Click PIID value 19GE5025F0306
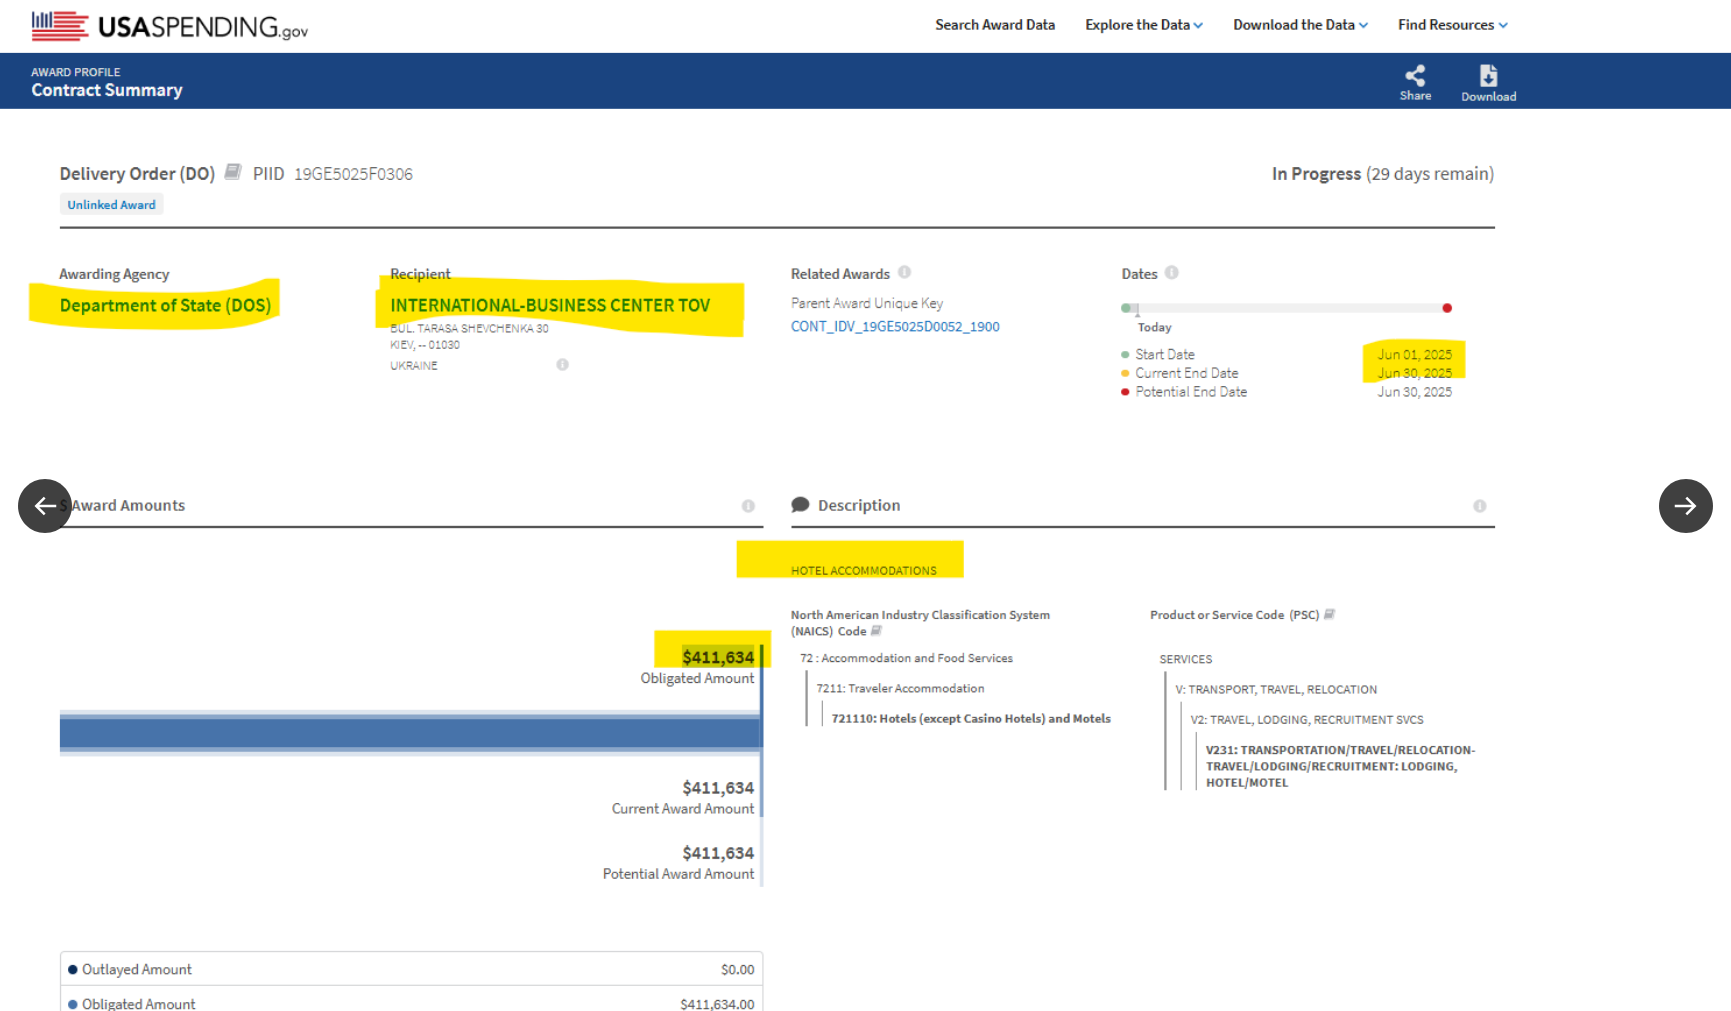The width and height of the screenshot is (1731, 1011). (x=353, y=174)
